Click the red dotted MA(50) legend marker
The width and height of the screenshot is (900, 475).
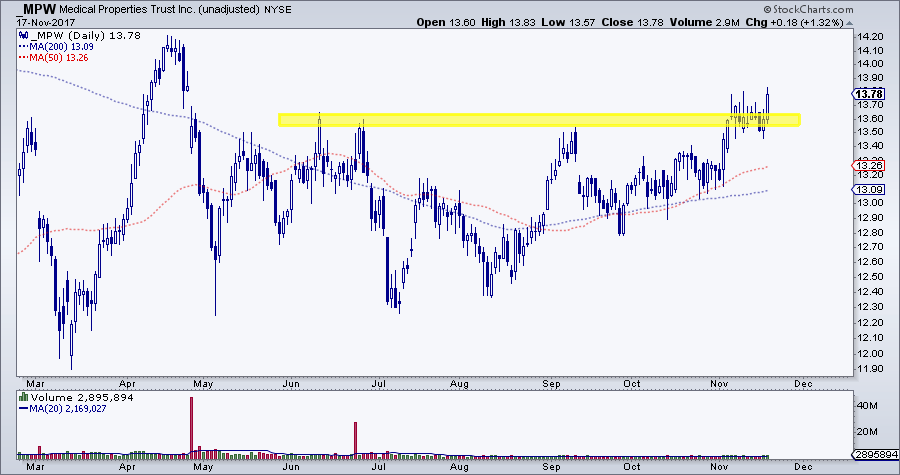pos(23,56)
